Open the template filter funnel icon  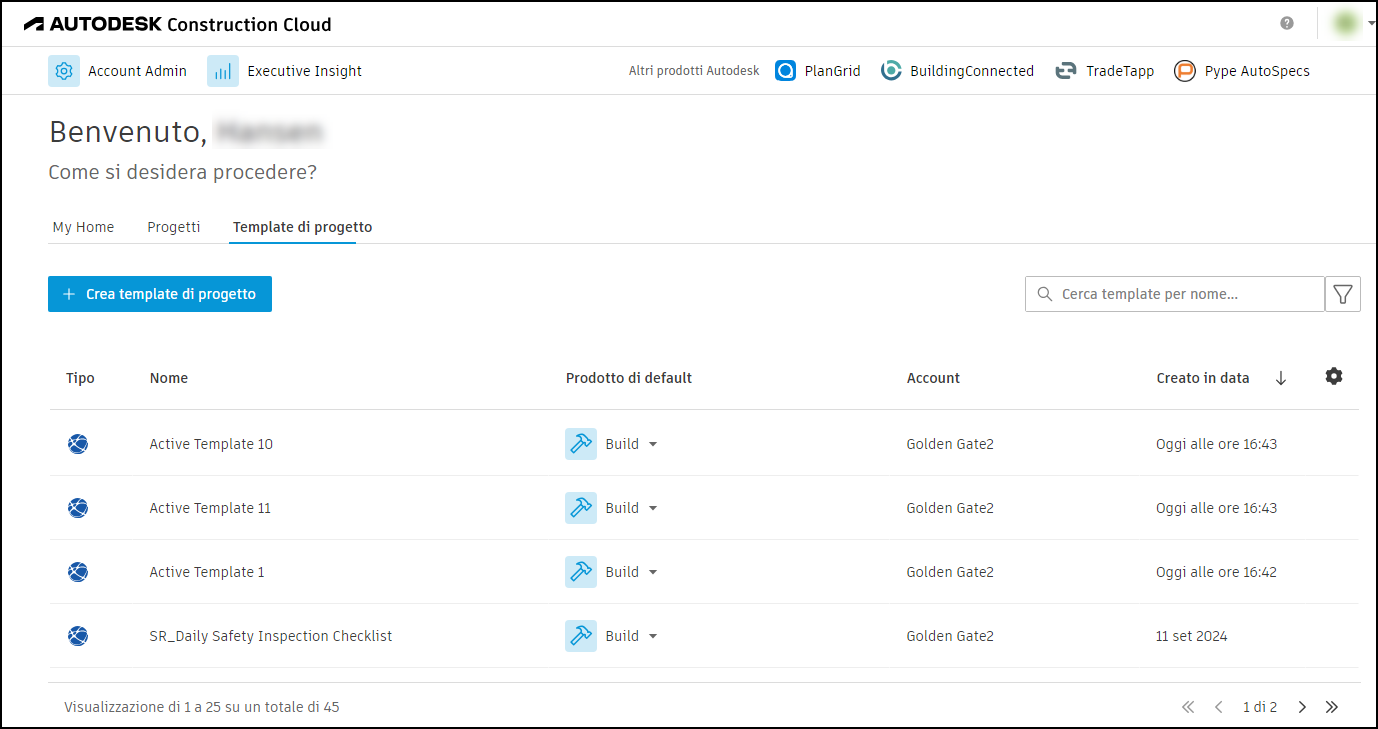pyautogui.click(x=1343, y=294)
